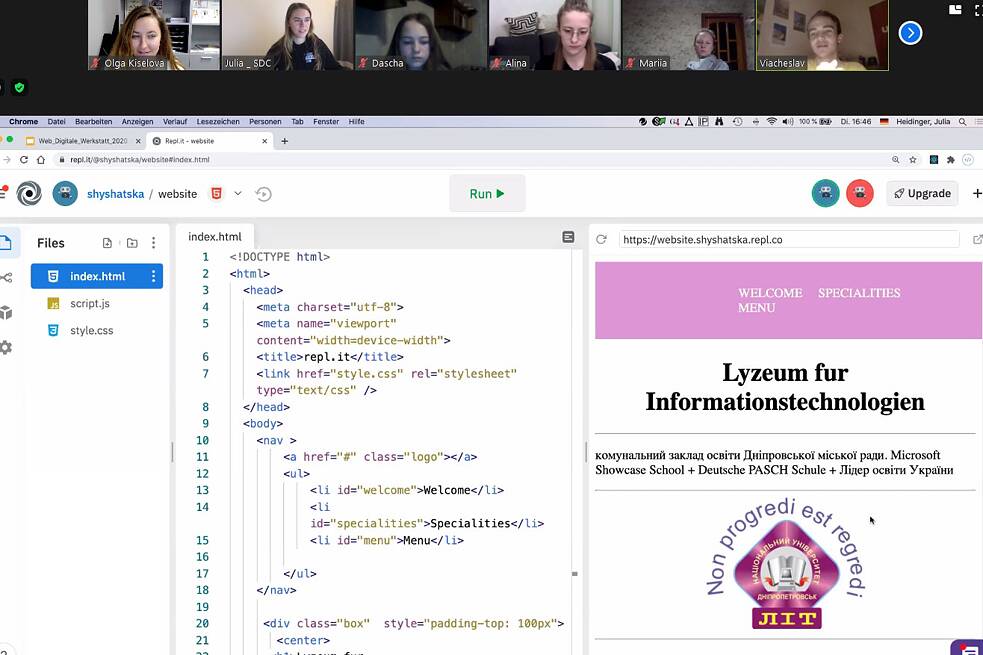This screenshot has width=983, height=655.
Task: Click the Repl.it spiral logo
Action: (x=29, y=194)
